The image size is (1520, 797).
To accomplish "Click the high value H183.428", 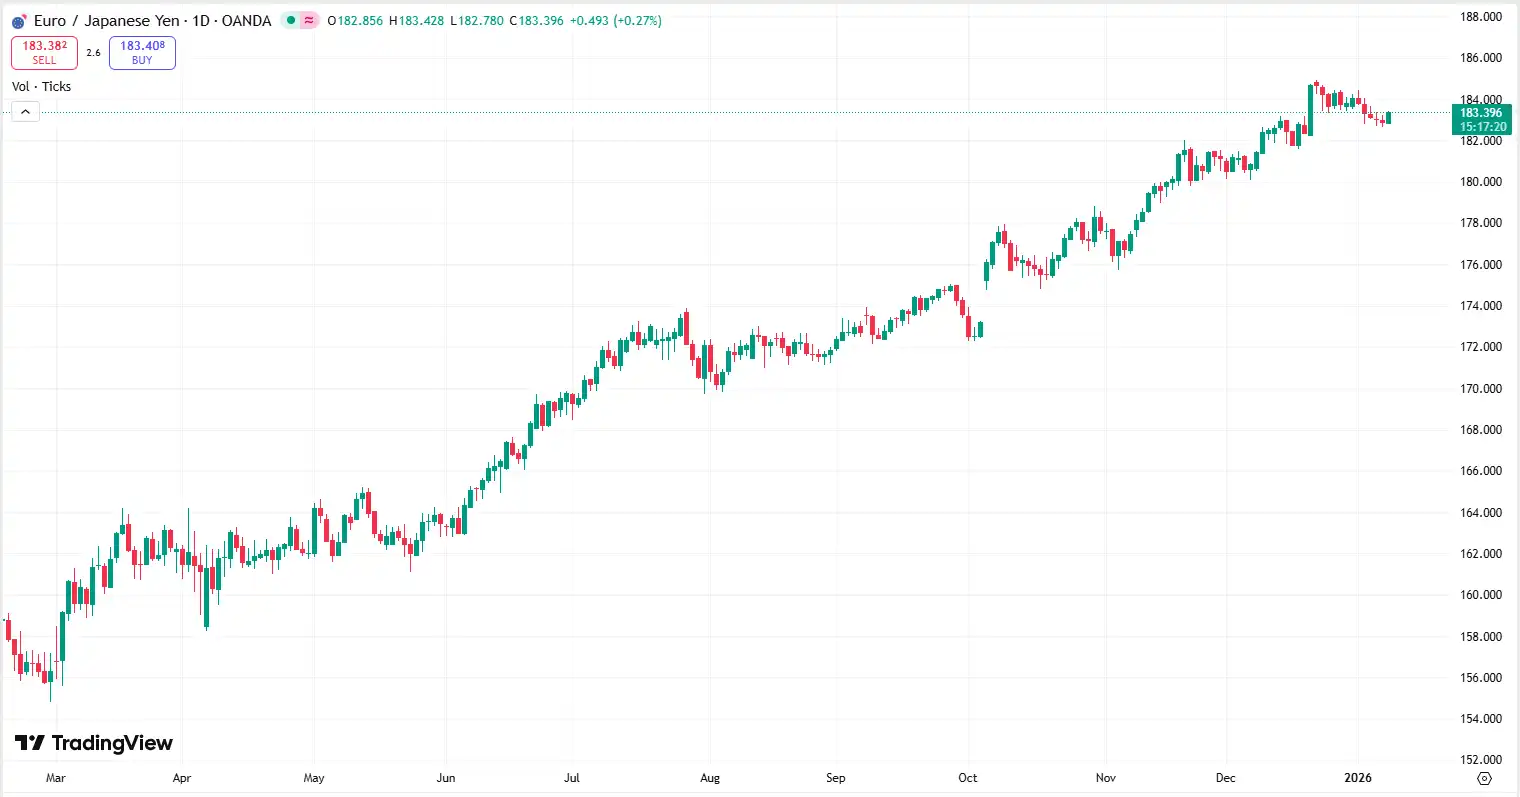I will [417, 20].
